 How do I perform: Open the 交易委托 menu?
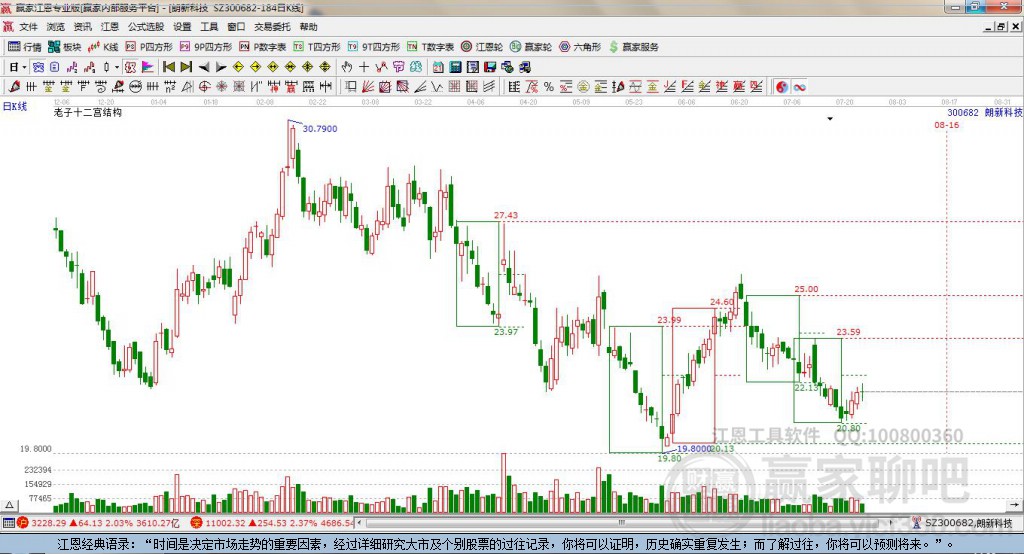pos(272,27)
